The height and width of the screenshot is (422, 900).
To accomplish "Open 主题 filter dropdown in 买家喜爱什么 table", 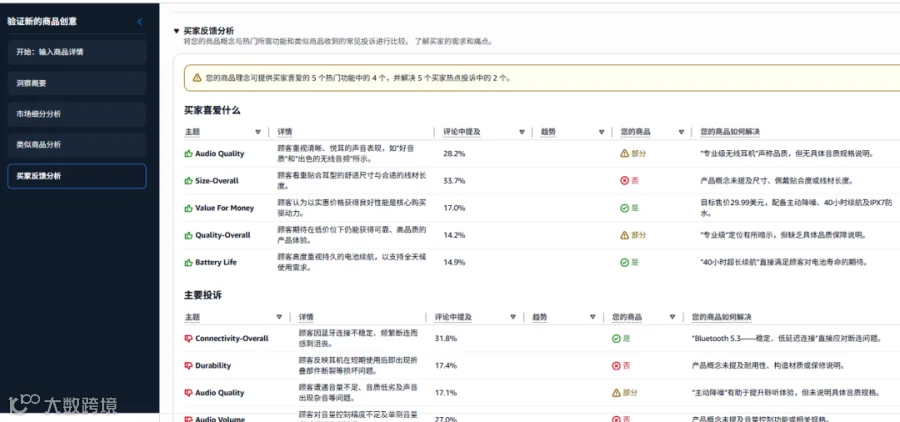I will pyautogui.click(x=258, y=132).
